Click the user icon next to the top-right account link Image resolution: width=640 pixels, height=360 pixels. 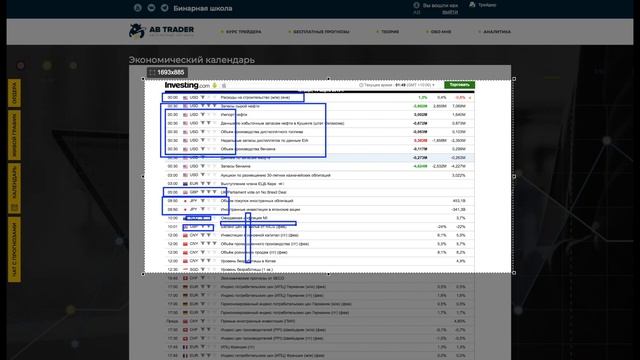pyautogui.click(x=472, y=4)
